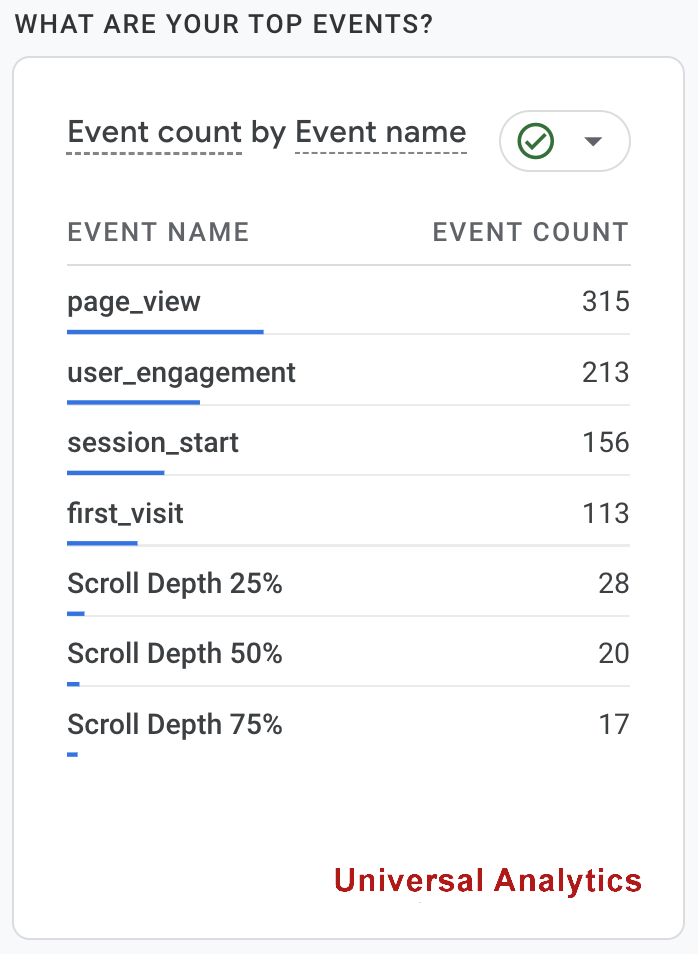Click the green checkmark data quality icon

coord(536,141)
